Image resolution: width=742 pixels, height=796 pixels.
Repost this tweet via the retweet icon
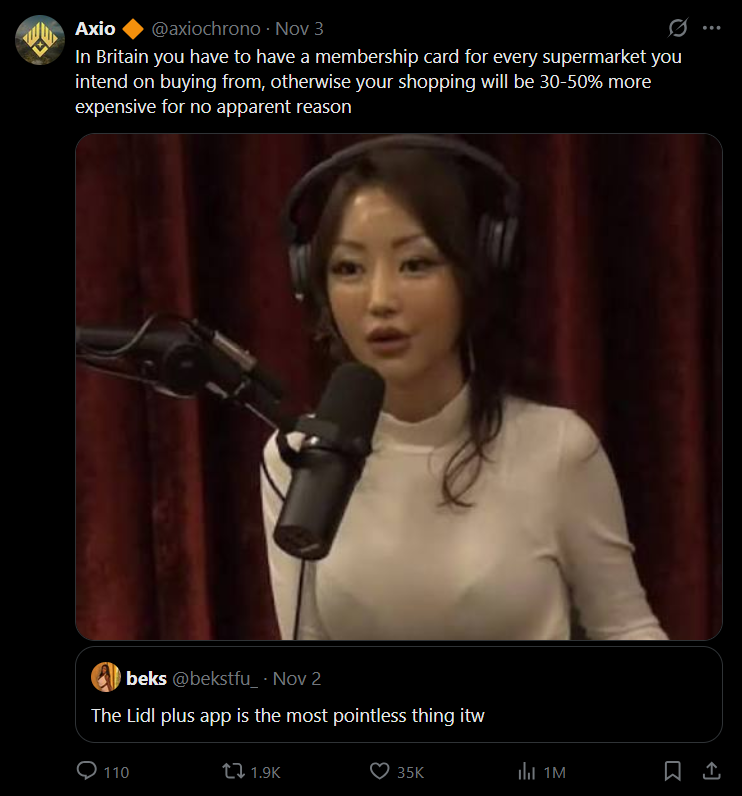(233, 771)
